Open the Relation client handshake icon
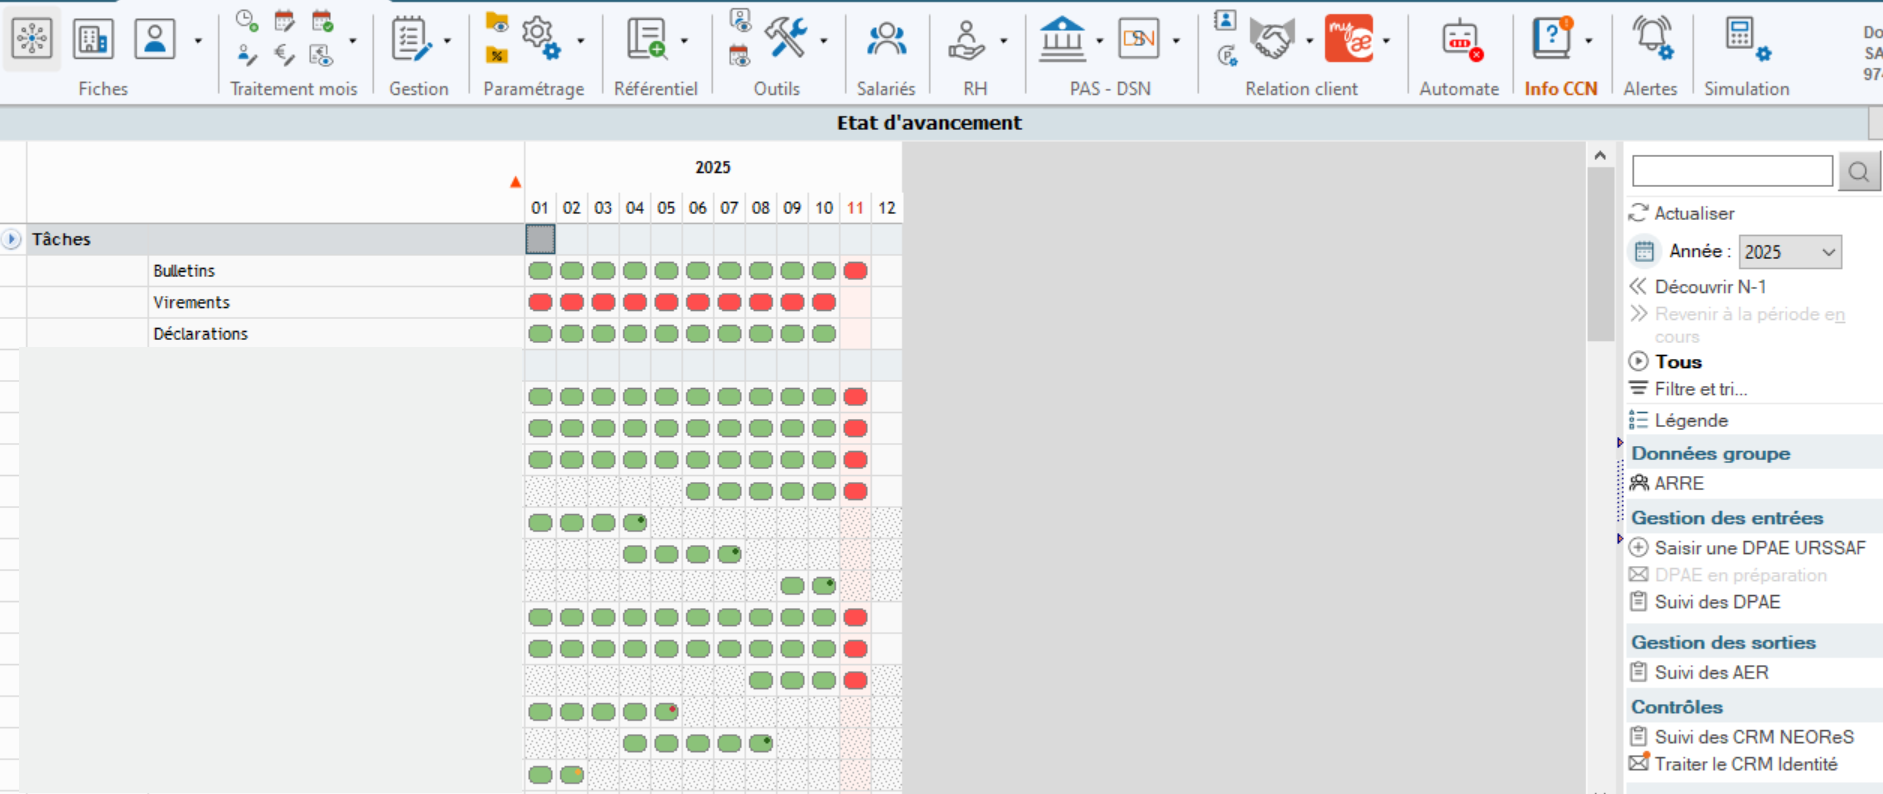The width and height of the screenshot is (1883, 794). click(x=1272, y=39)
